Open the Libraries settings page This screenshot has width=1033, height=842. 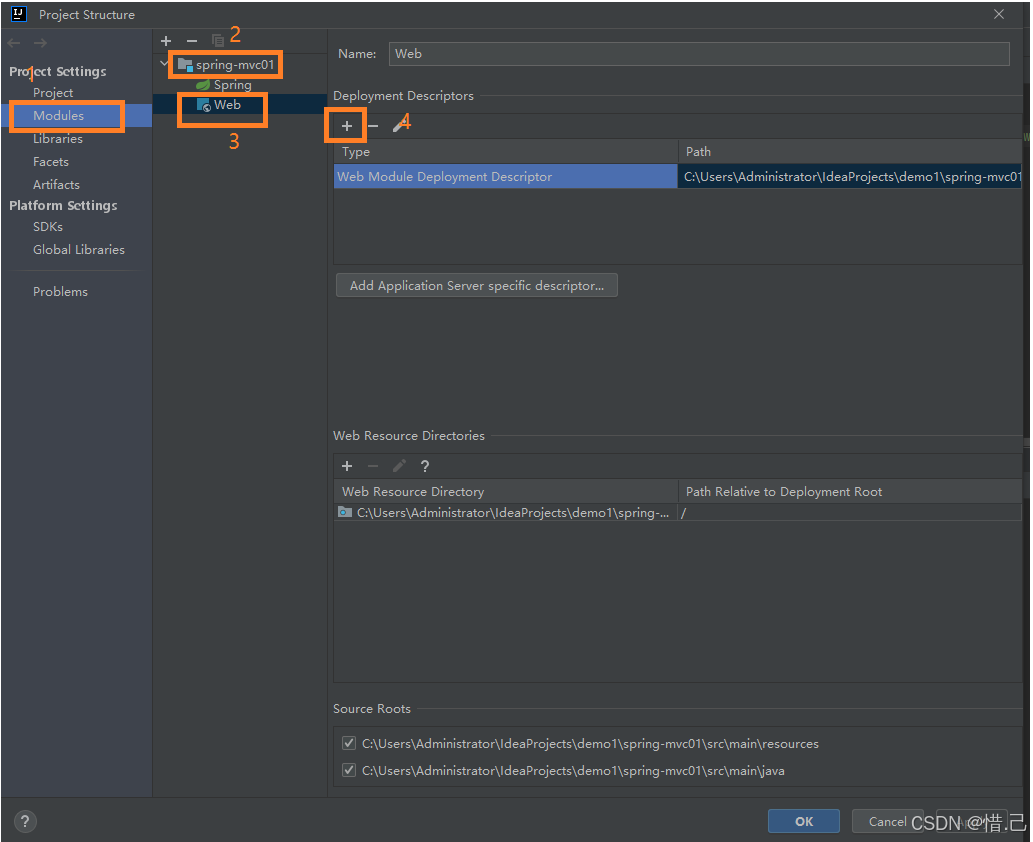tap(58, 139)
